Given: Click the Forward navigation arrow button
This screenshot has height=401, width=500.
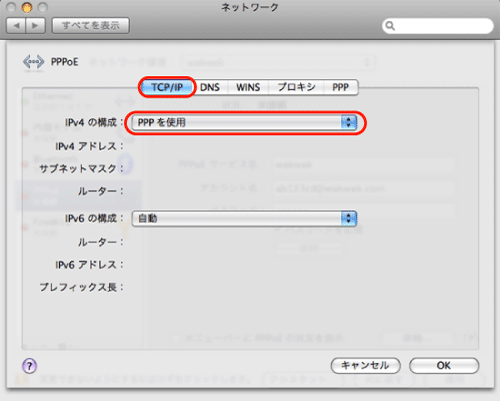Looking at the screenshot, I should tap(35, 26).
